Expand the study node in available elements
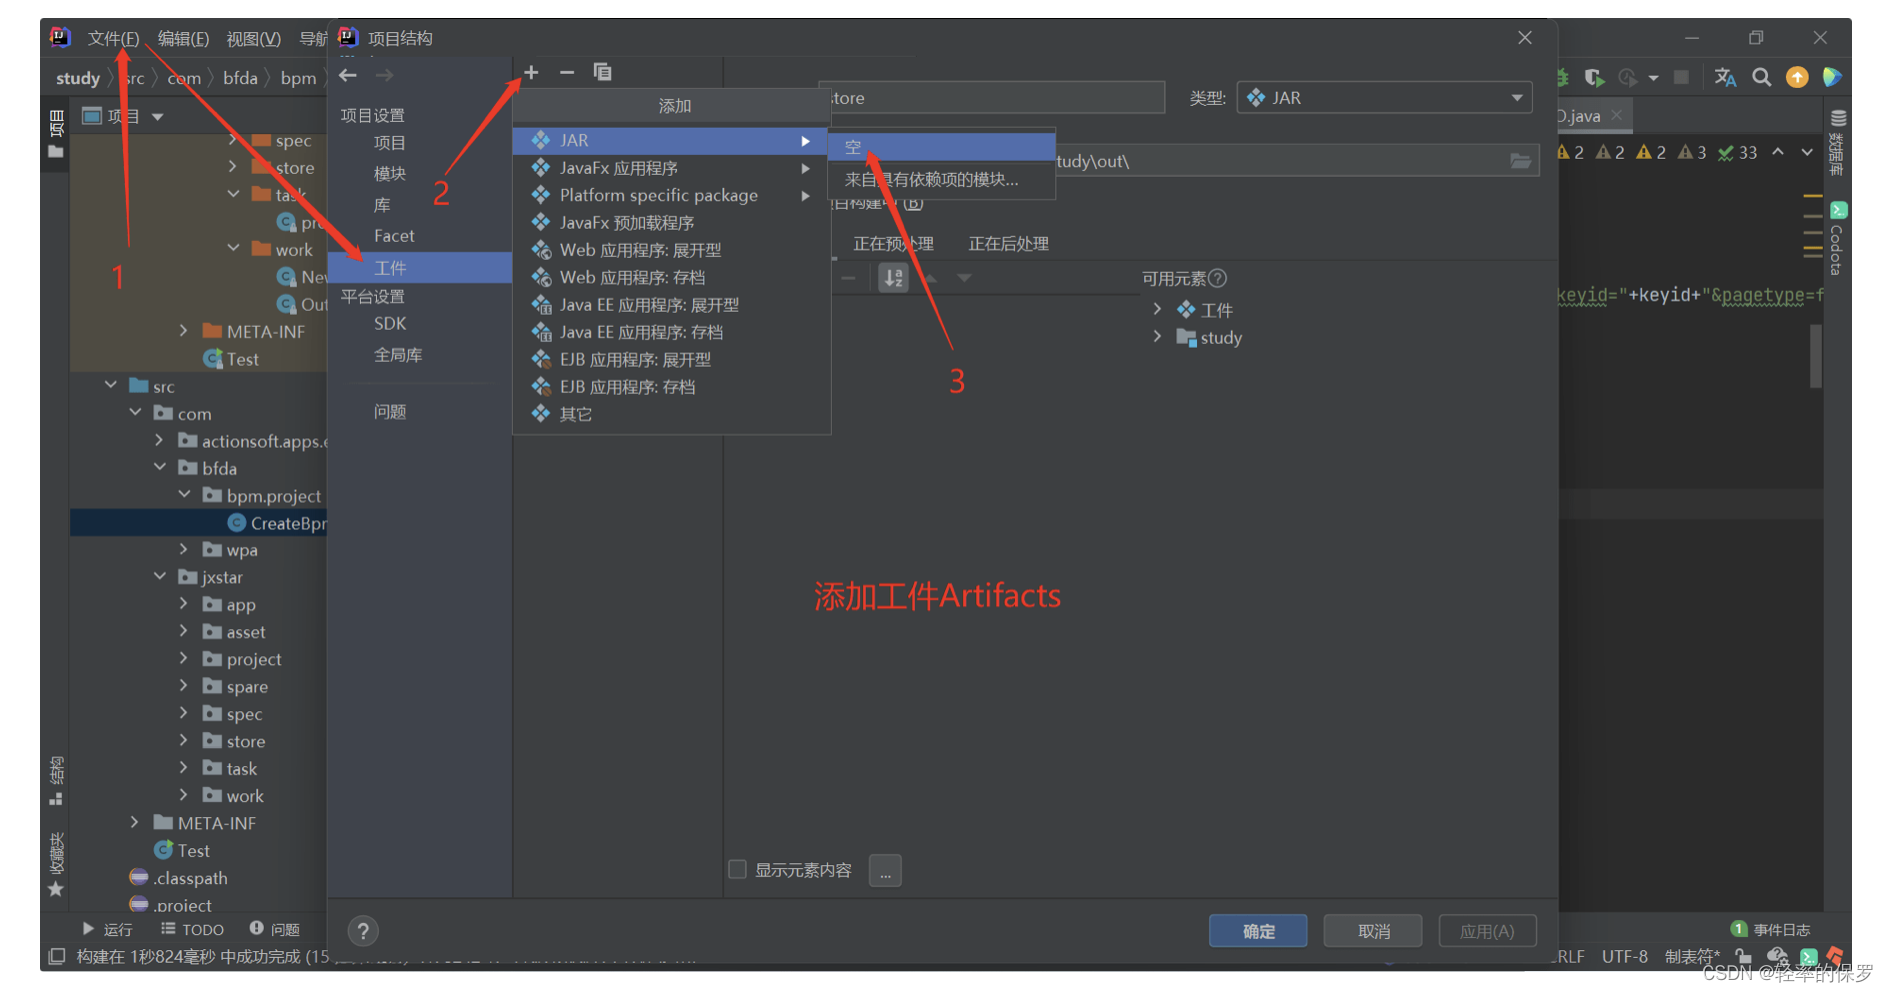Screen dimensions: 1888x992 [x=1157, y=337]
